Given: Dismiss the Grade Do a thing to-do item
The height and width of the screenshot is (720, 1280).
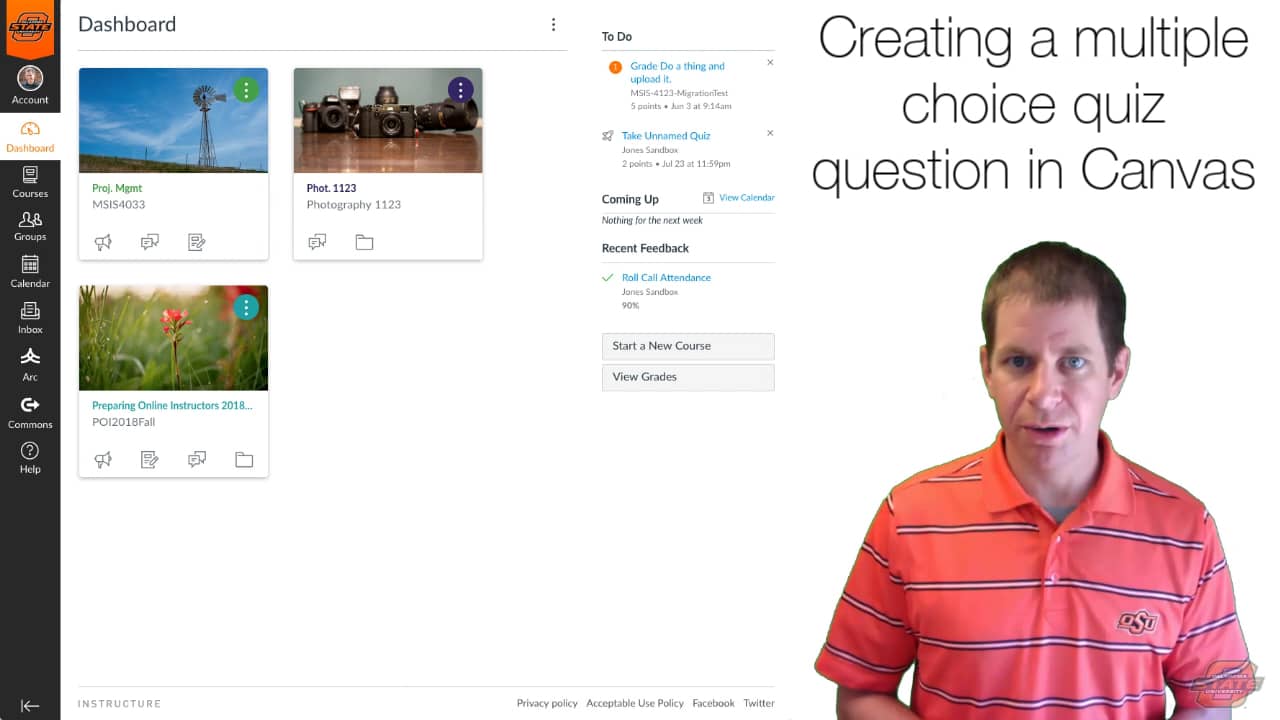Looking at the screenshot, I should pos(770,62).
